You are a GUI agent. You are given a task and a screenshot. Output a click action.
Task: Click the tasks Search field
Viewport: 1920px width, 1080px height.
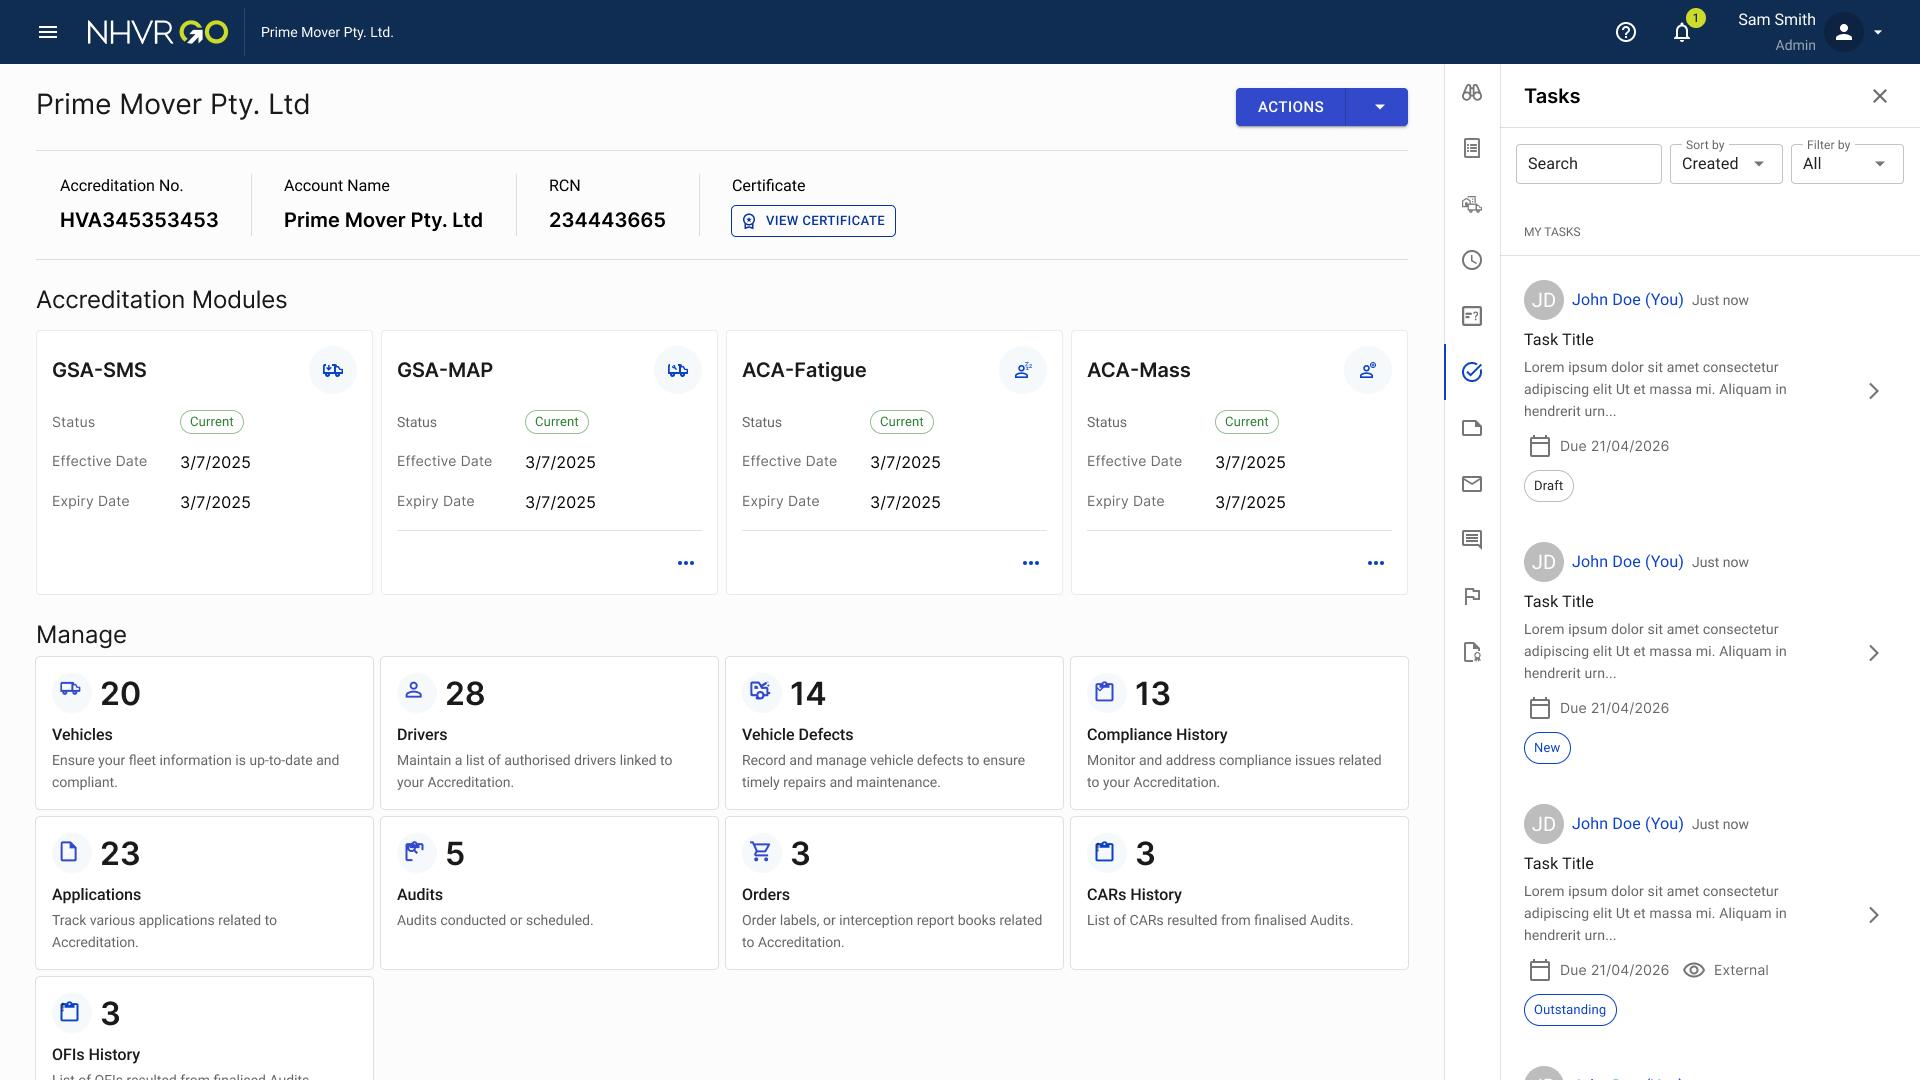(1588, 164)
